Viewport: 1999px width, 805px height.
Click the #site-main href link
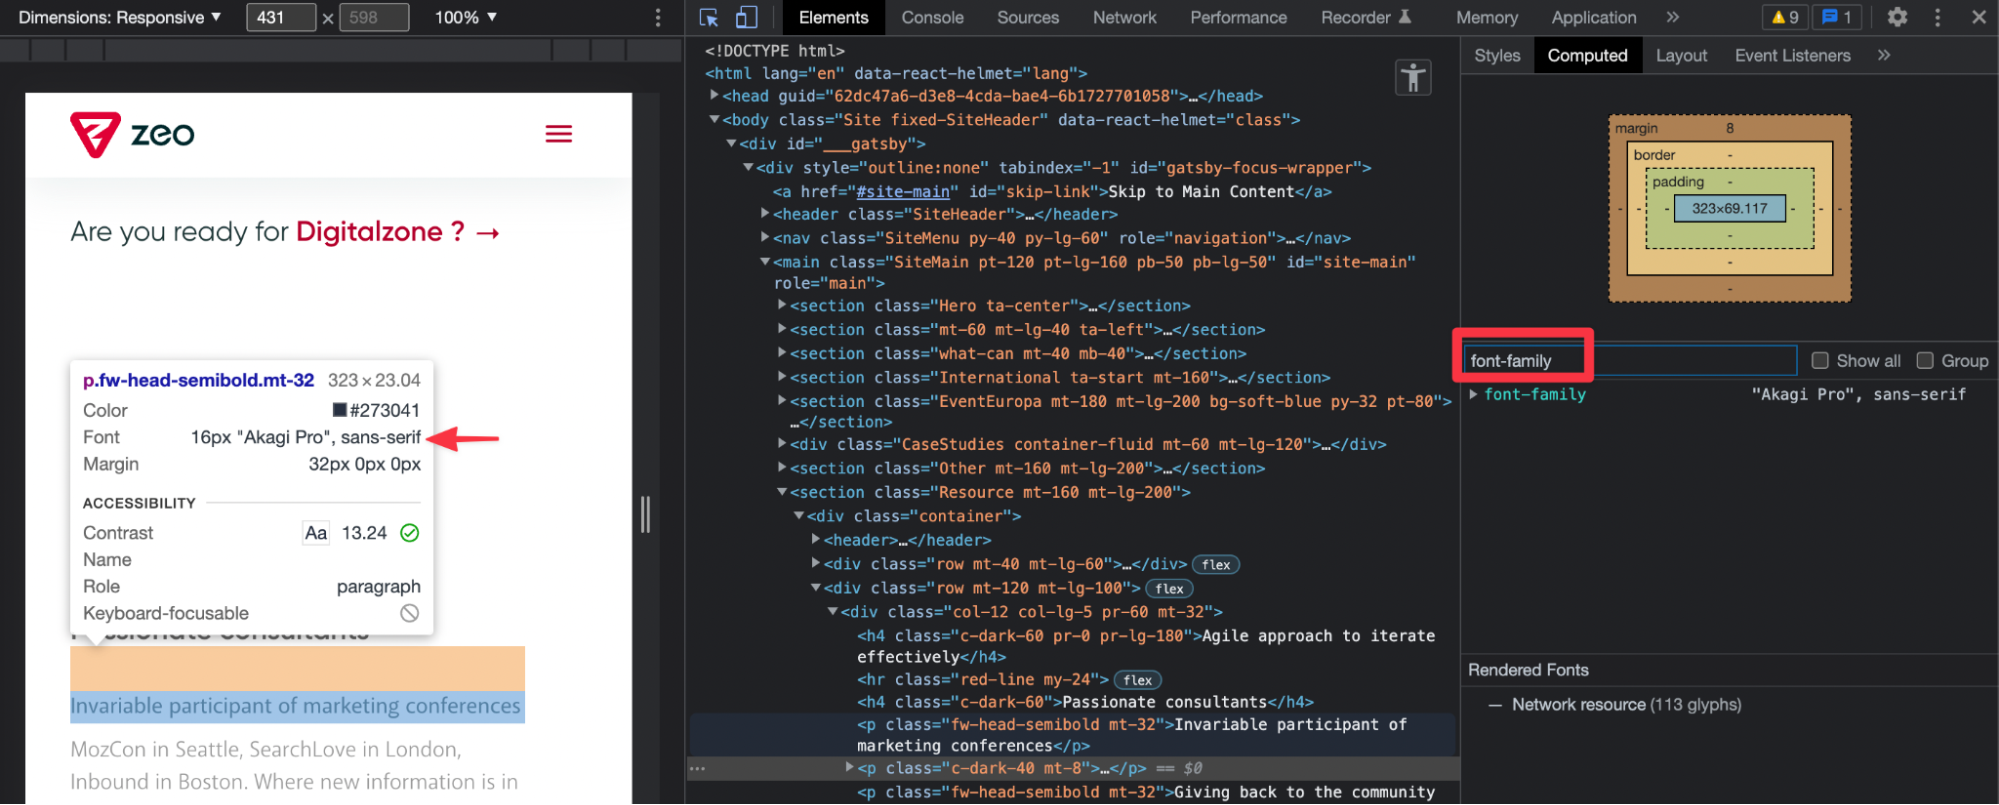click(903, 192)
